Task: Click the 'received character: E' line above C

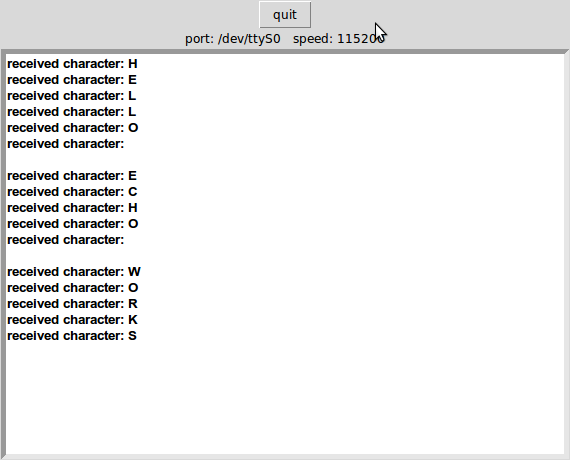Action: click(x=72, y=176)
